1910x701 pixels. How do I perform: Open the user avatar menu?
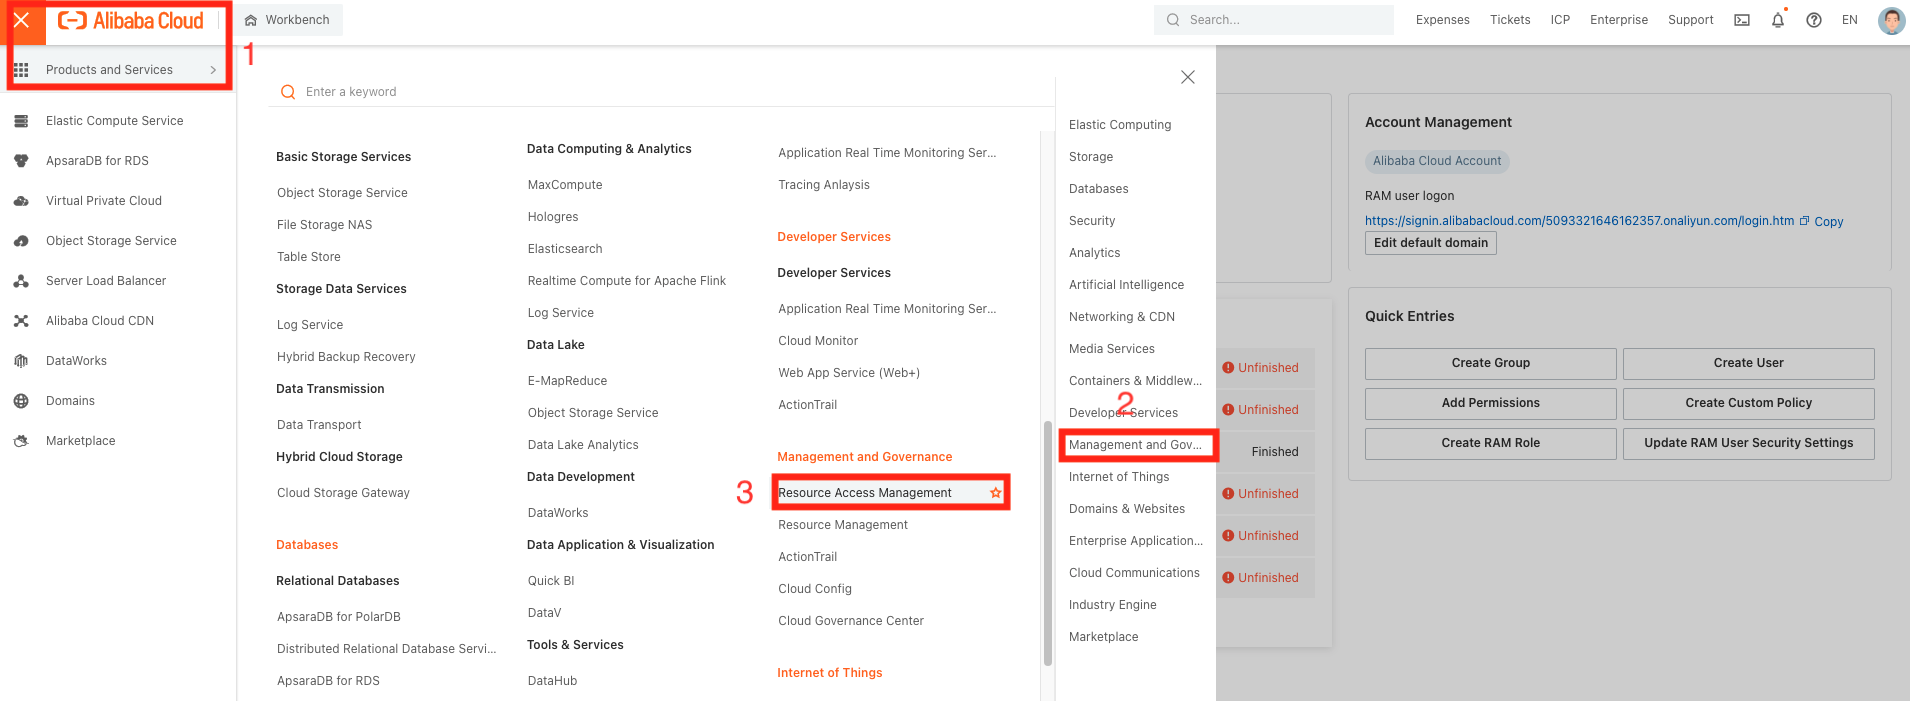pos(1891,20)
